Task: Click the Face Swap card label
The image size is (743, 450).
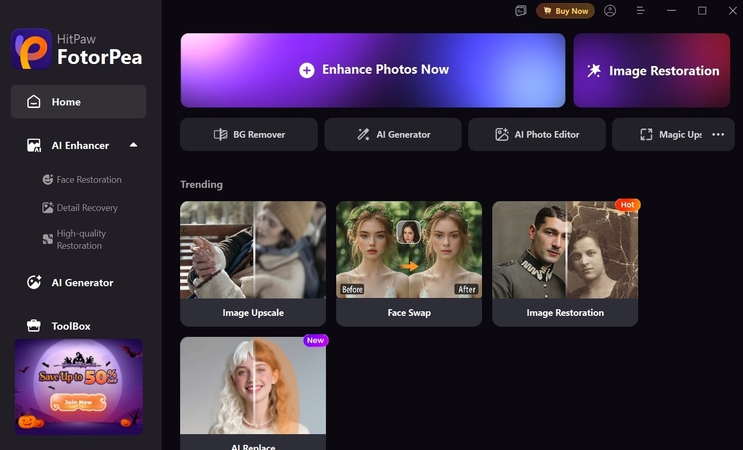Action: point(409,313)
